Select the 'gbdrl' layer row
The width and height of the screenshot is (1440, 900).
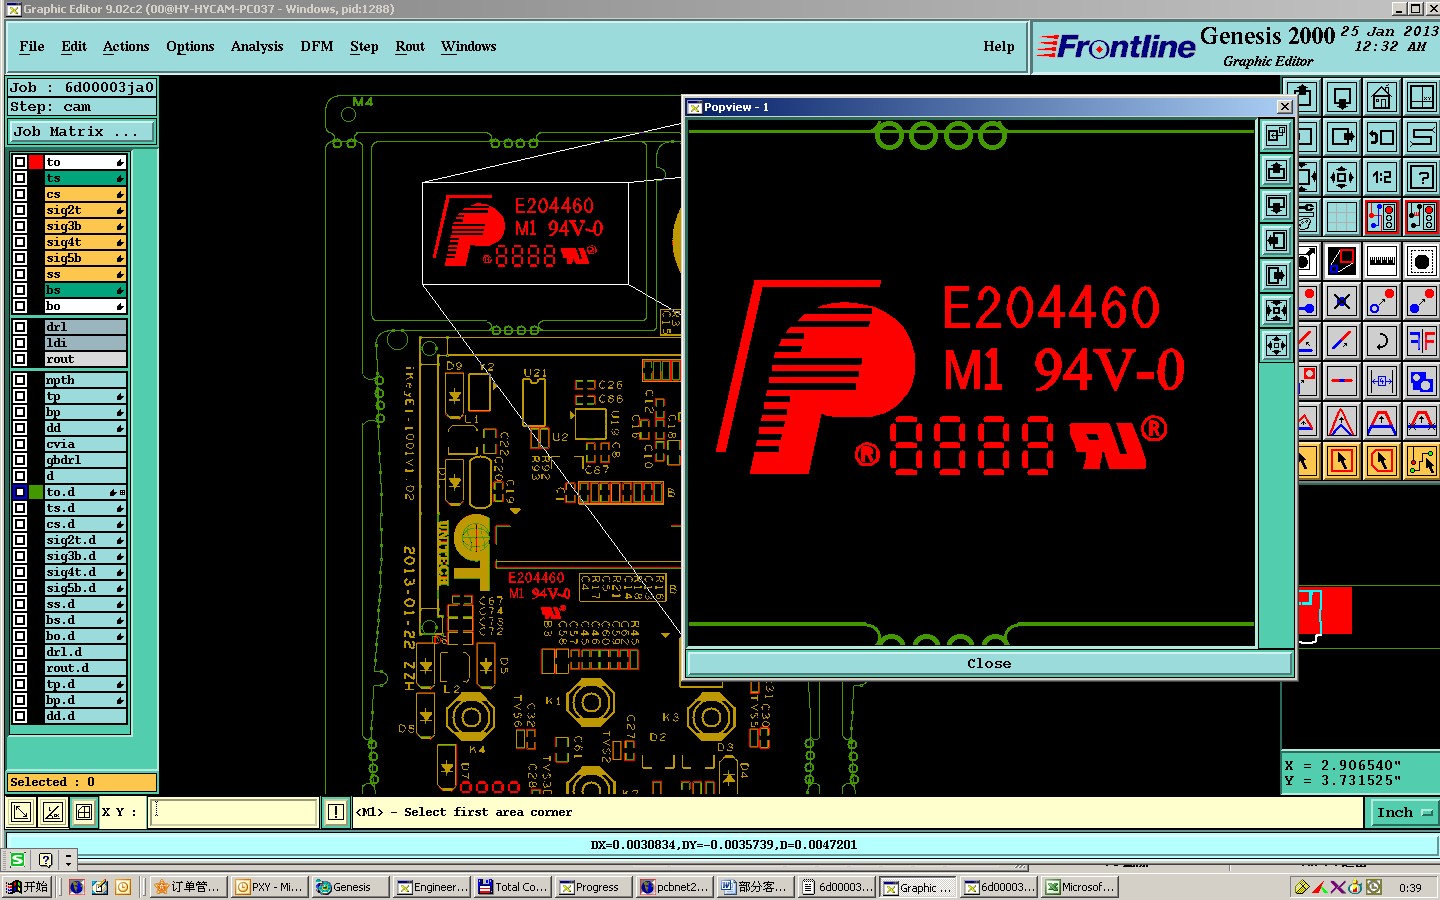tap(85, 460)
